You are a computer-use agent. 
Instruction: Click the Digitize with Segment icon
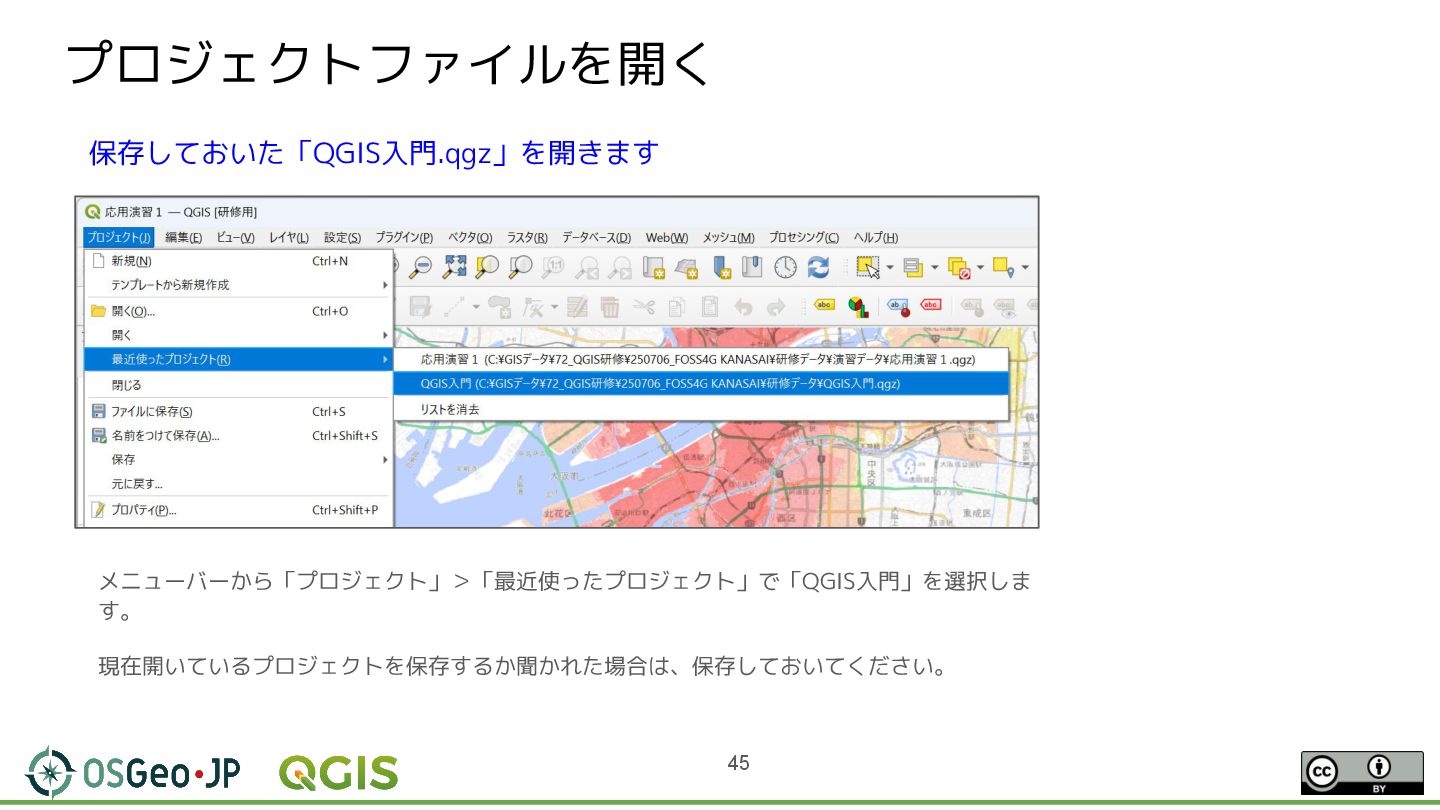click(455, 307)
